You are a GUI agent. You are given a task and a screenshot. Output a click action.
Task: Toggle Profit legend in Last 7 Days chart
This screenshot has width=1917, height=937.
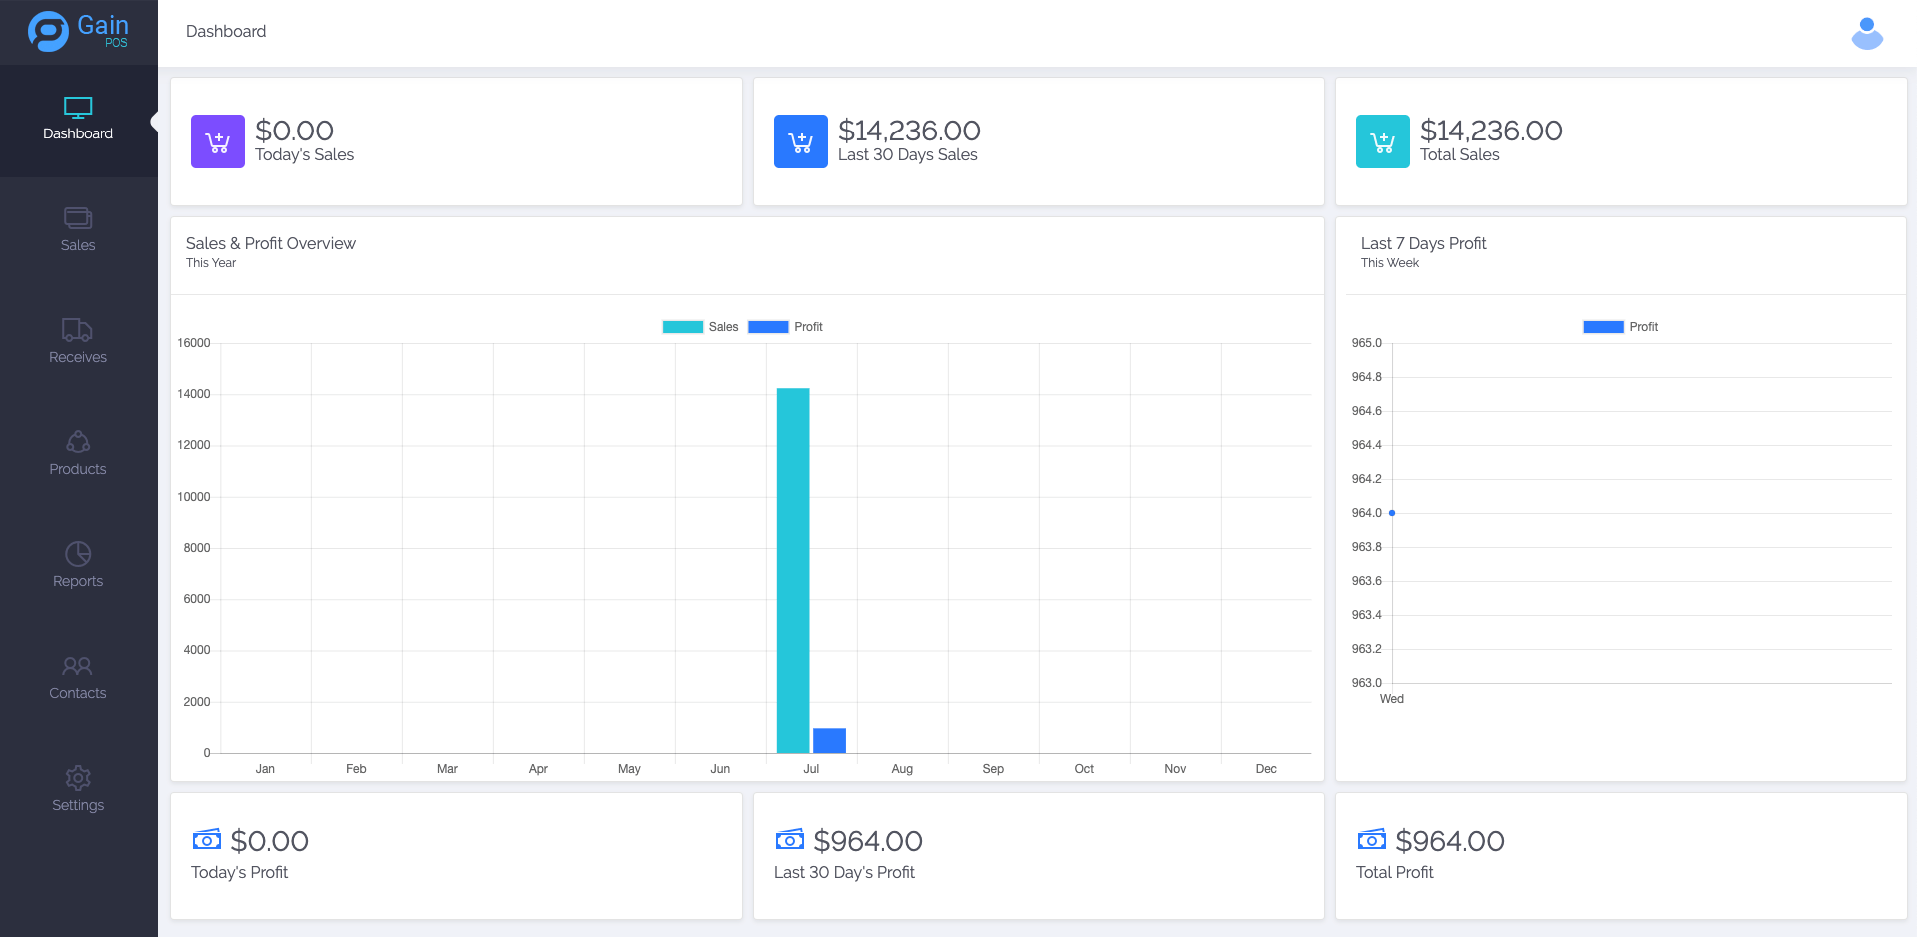click(1620, 327)
